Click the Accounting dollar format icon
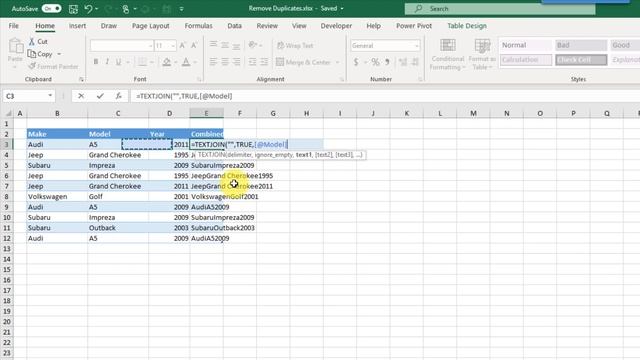 point(356,62)
